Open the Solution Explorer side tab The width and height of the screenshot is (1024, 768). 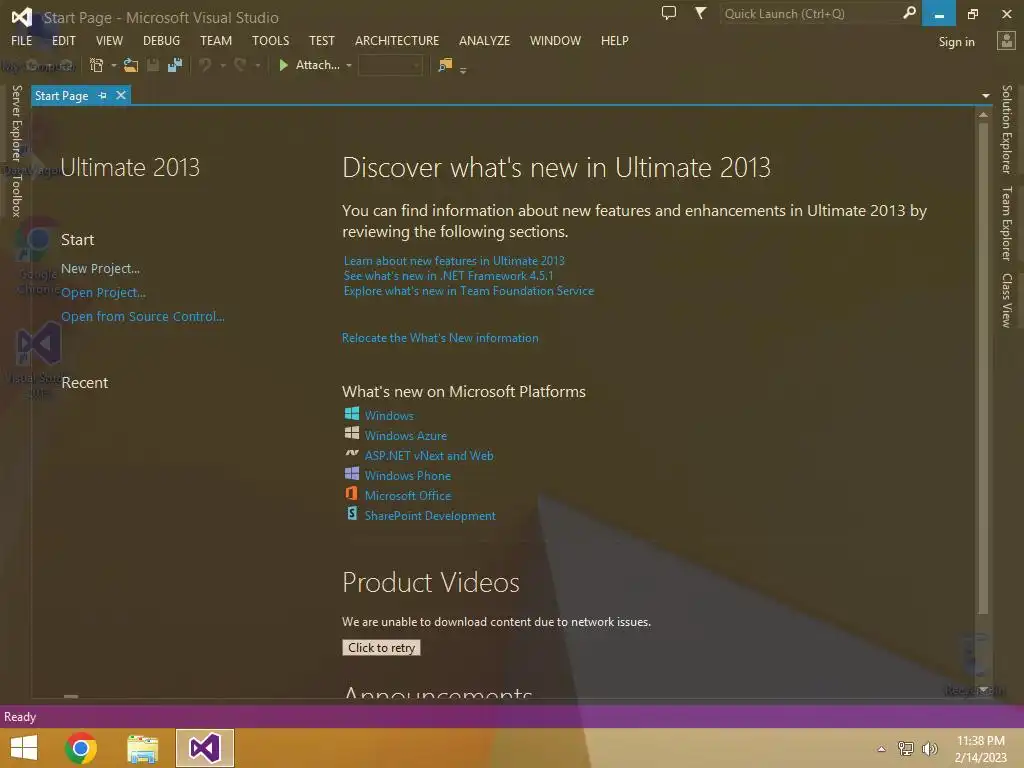pyautogui.click(x=1006, y=129)
